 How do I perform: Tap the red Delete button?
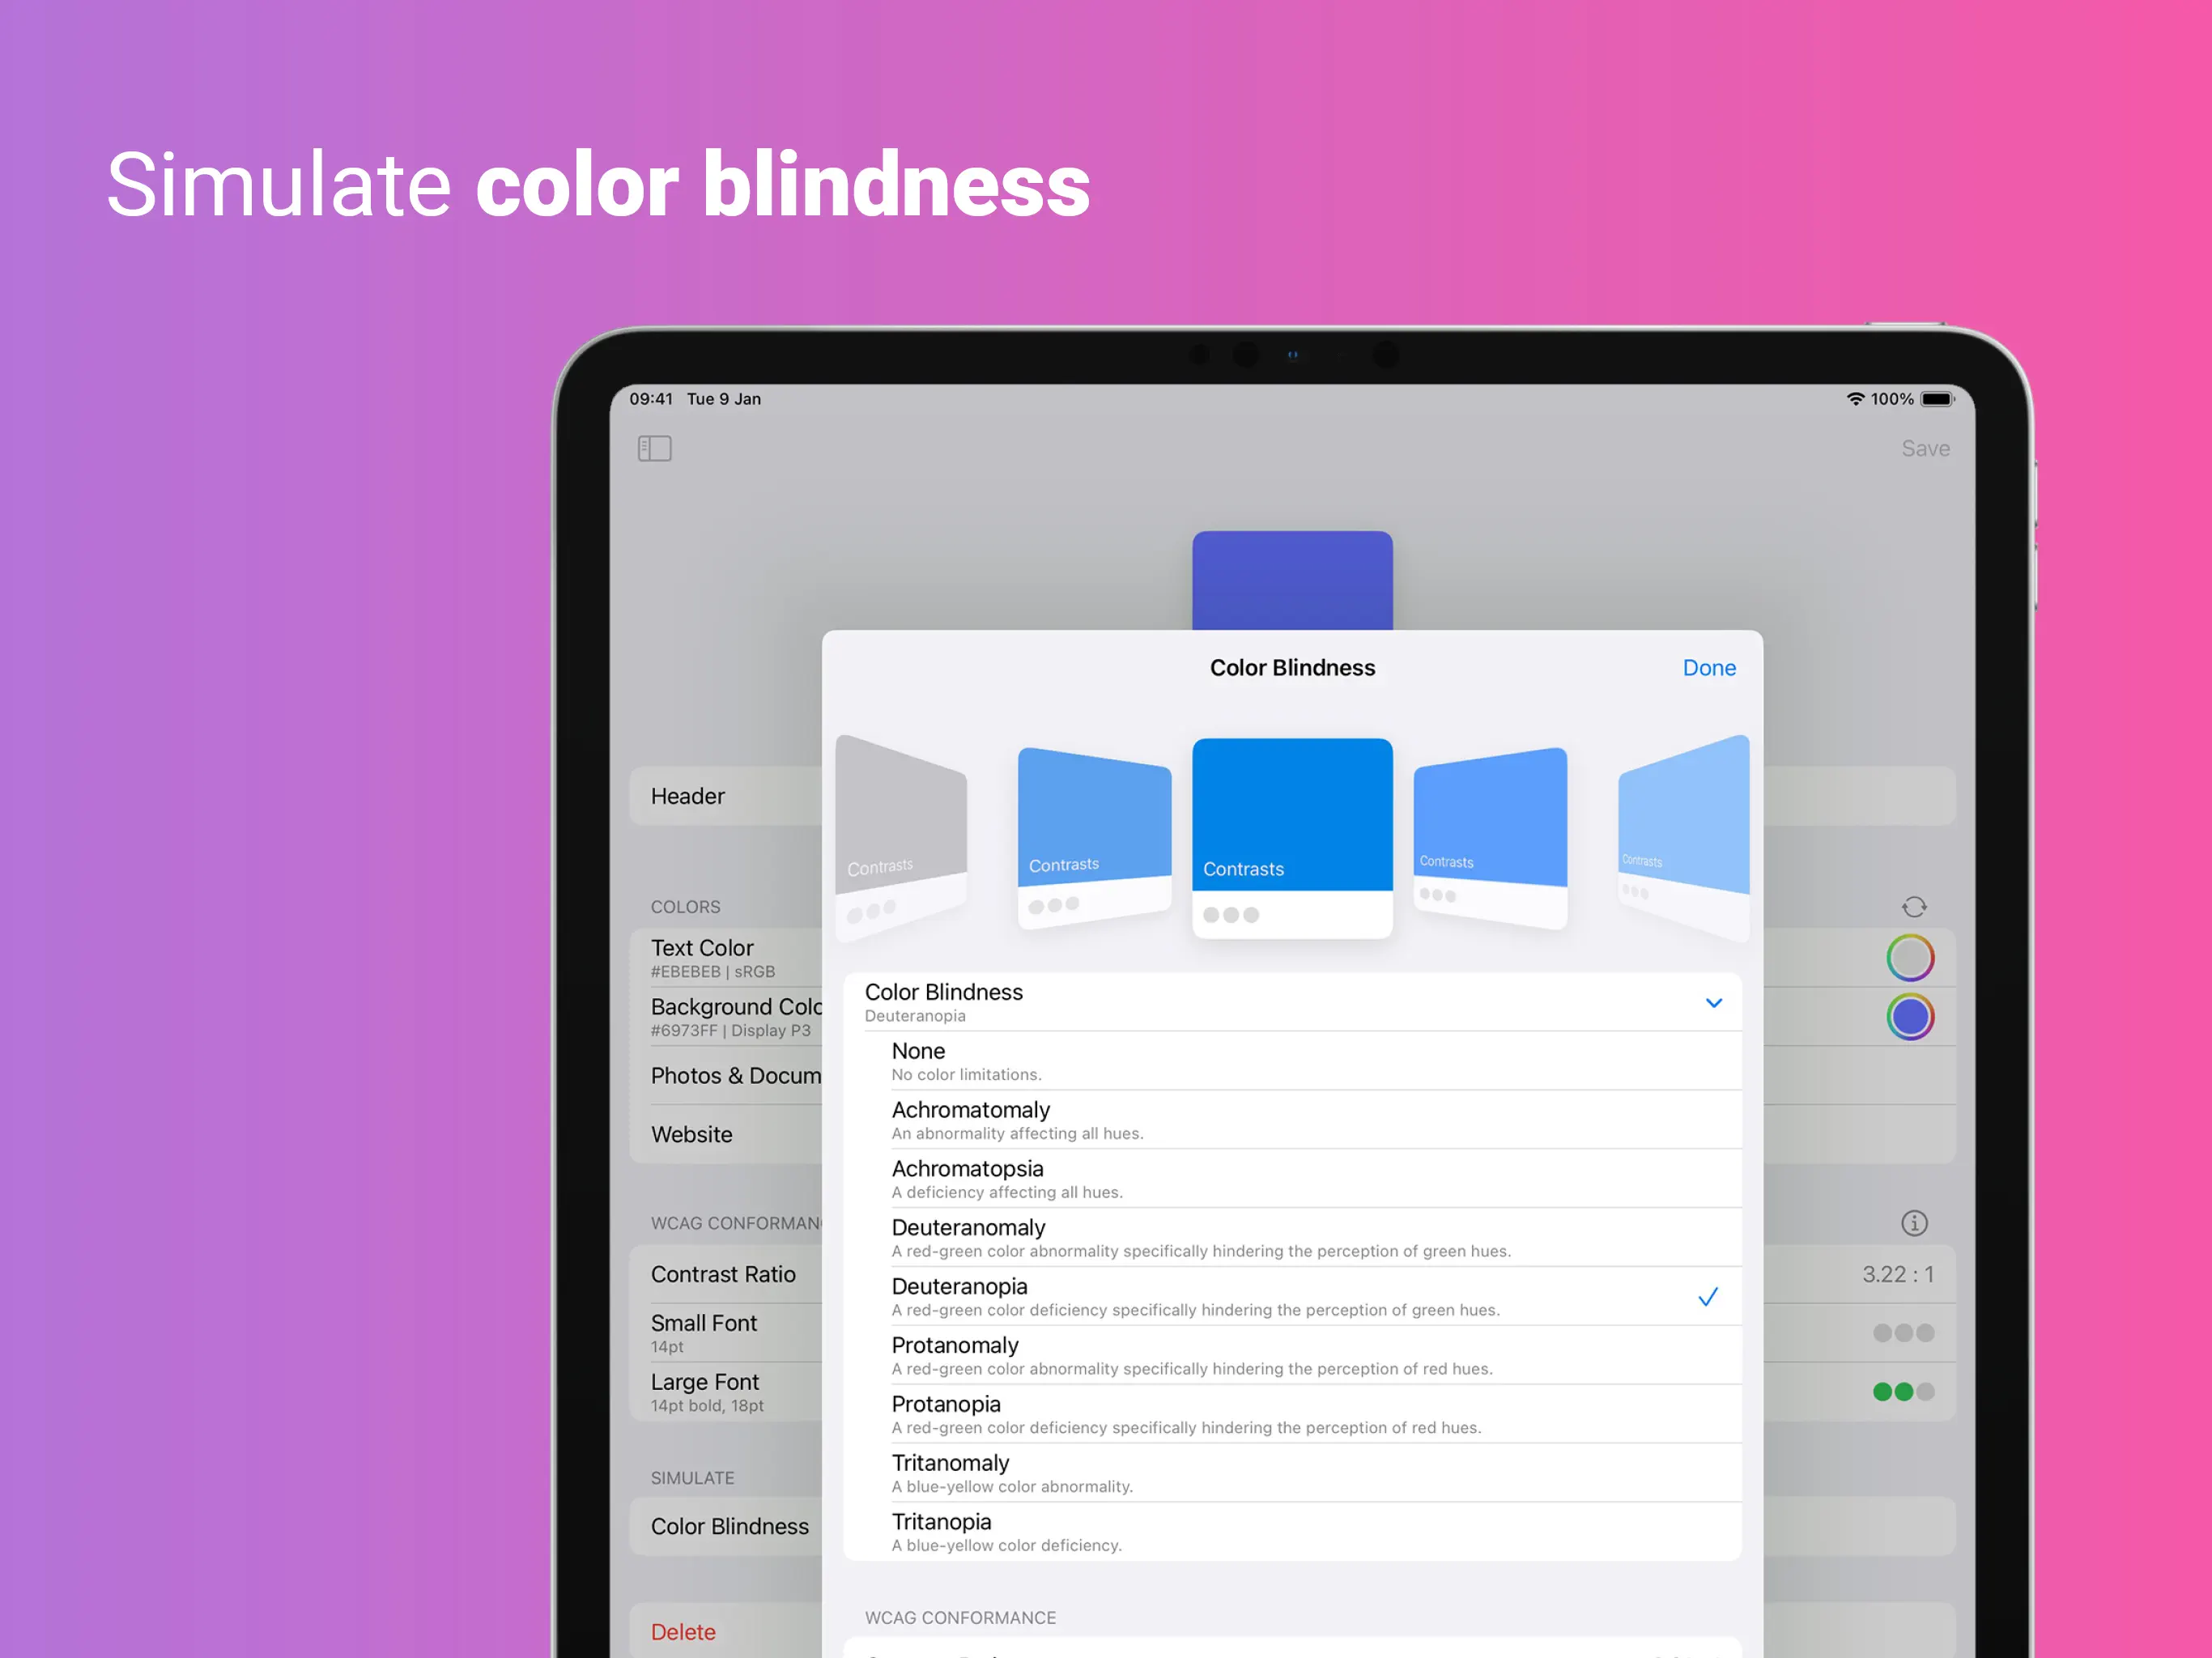pos(683,1632)
